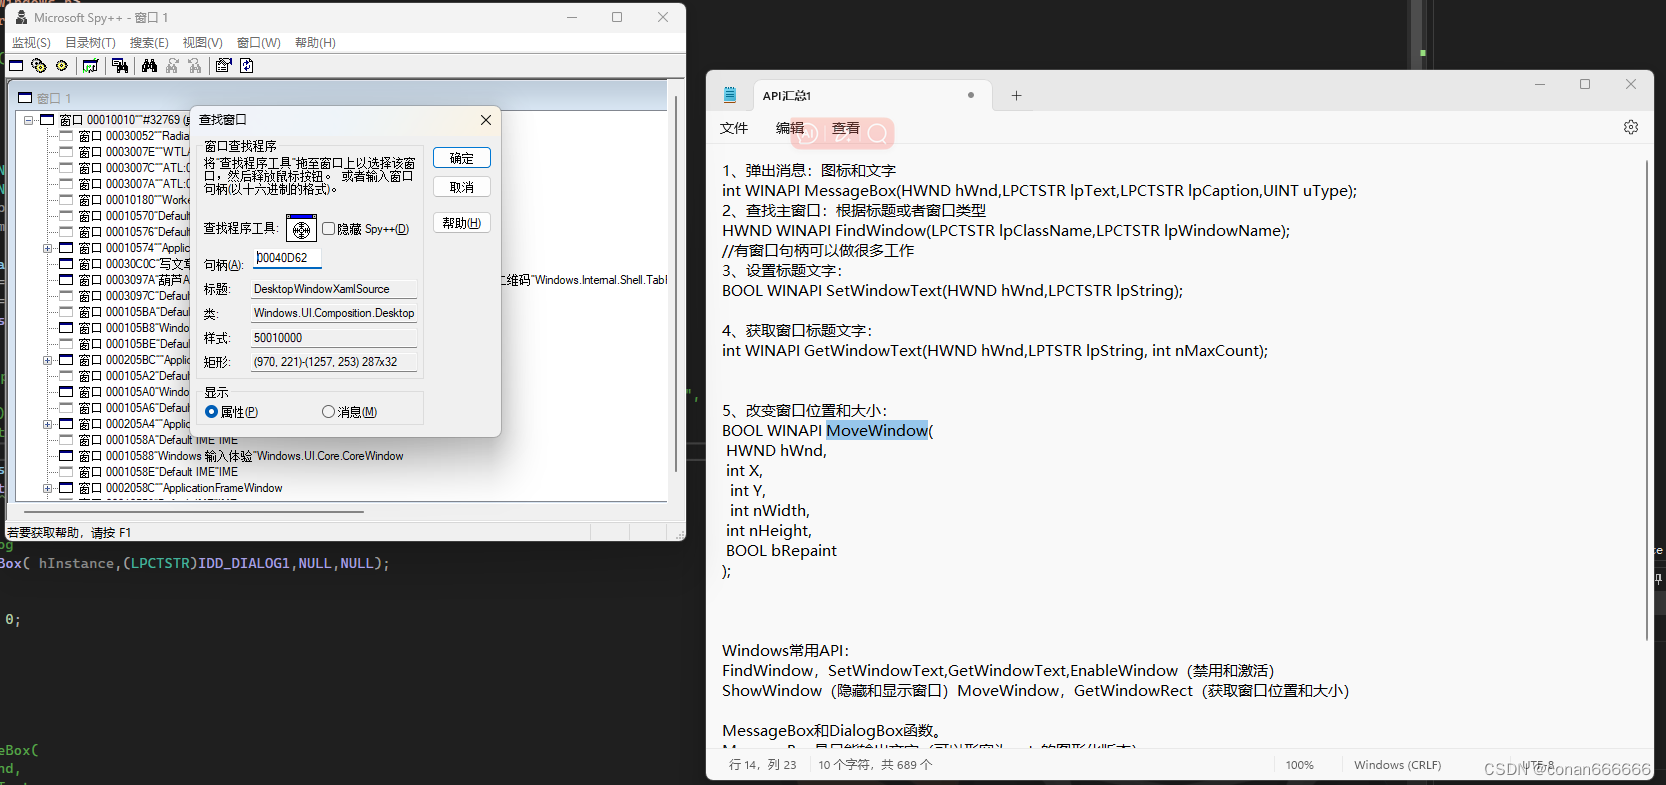Click the Log Messages toolbar icon
The height and width of the screenshot is (785, 1666).
(91, 66)
